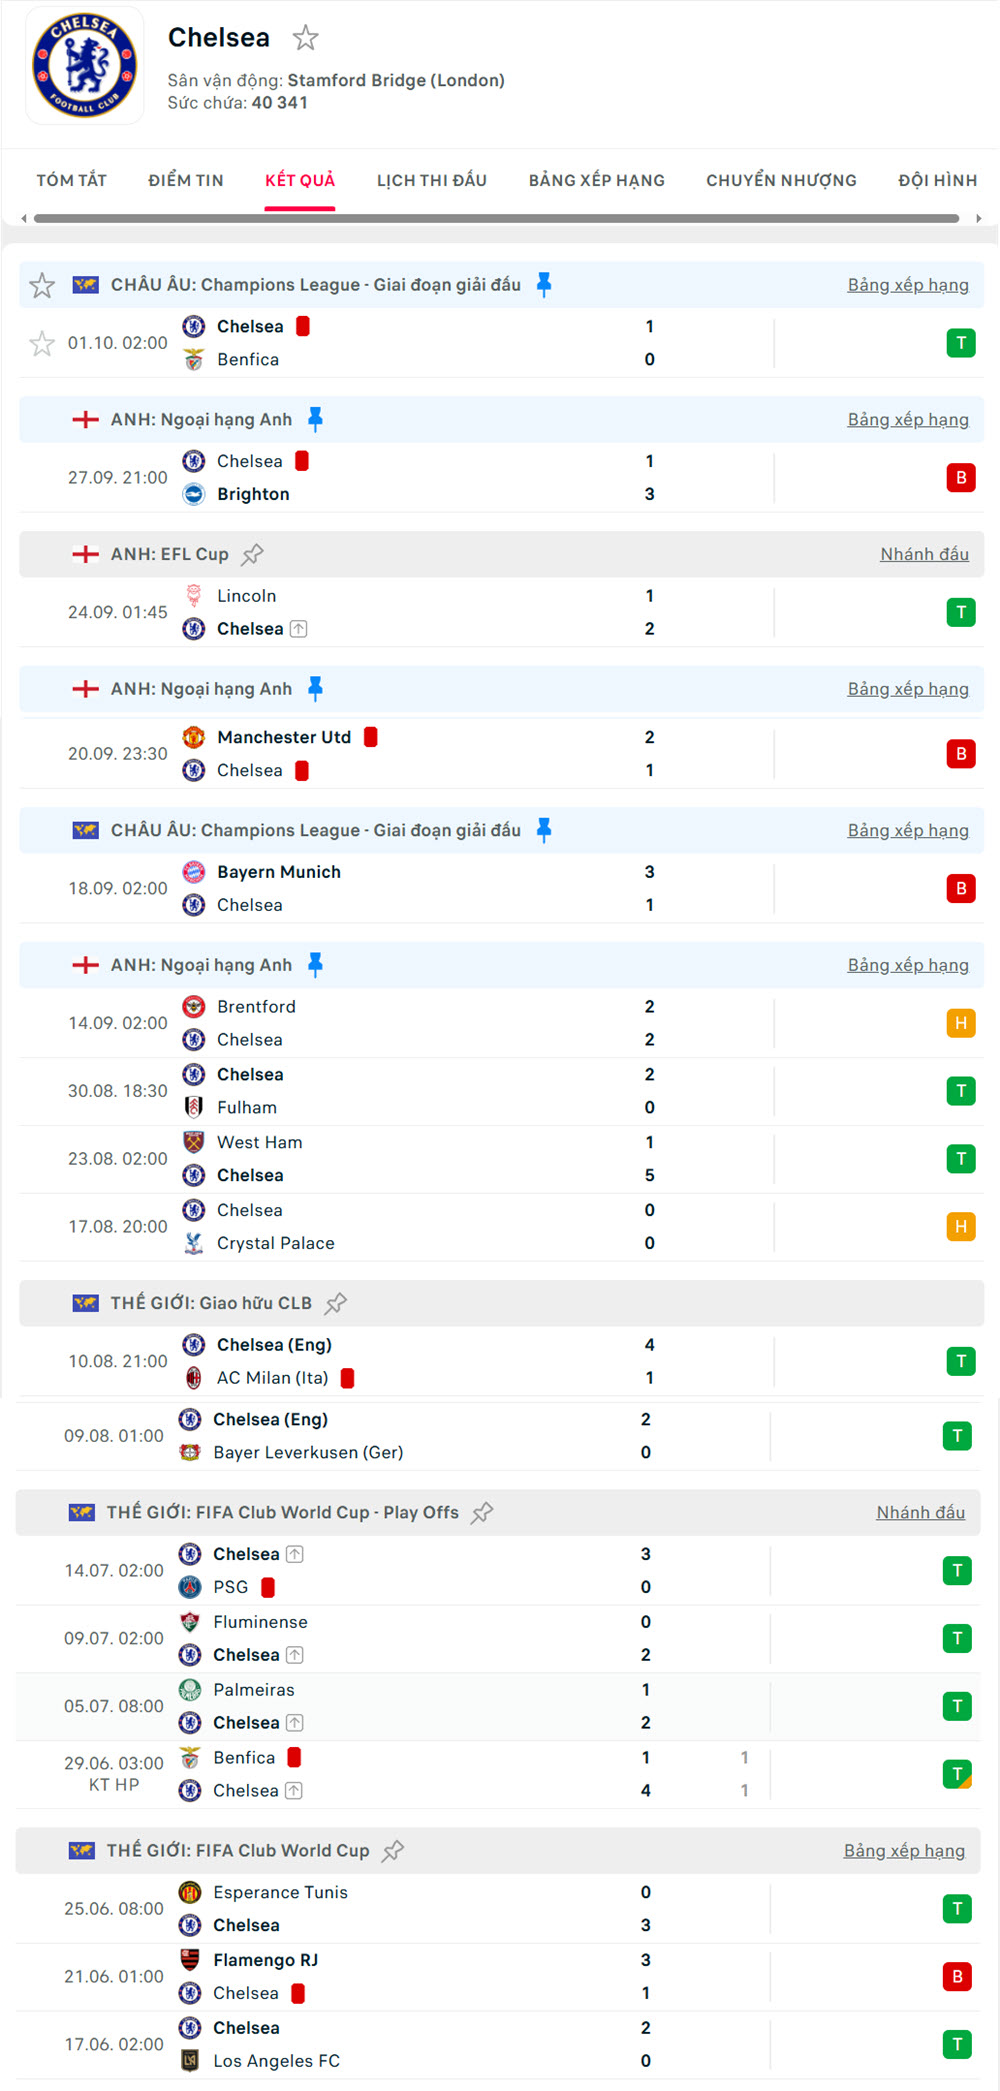Star the Champions League section header
The image size is (1000, 2091).
tap(42, 286)
